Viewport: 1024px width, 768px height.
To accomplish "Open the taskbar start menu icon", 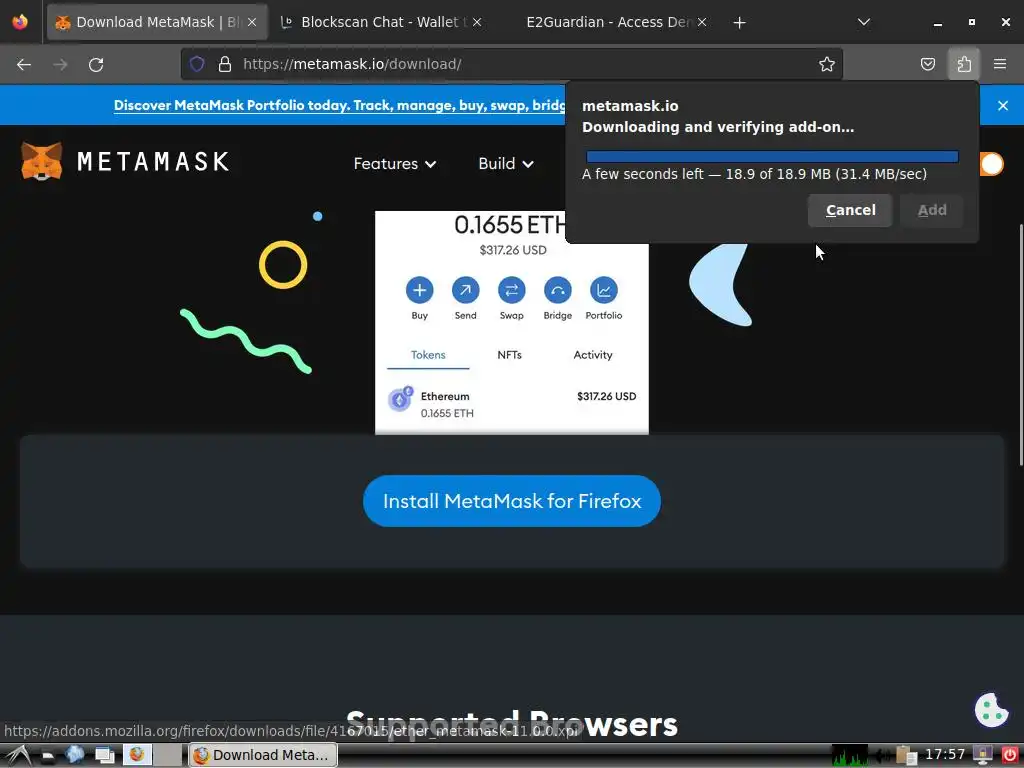I will pyautogui.click(x=18, y=755).
